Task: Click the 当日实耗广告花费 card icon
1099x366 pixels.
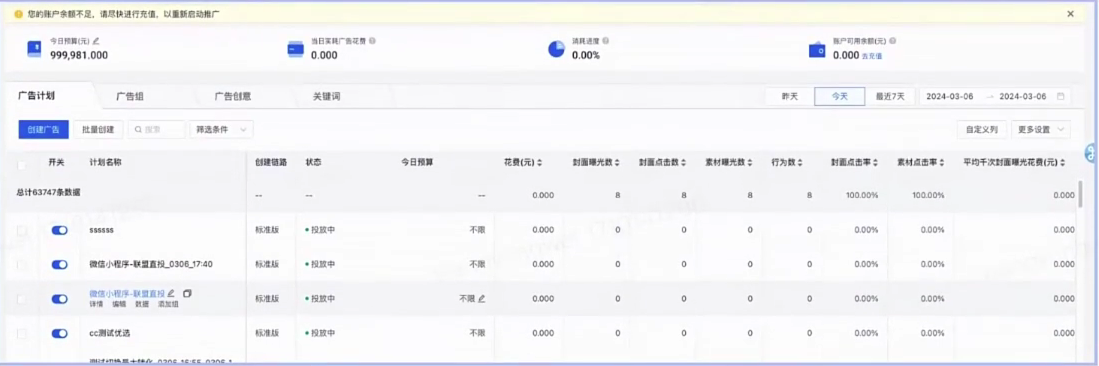Action: pyautogui.click(x=295, y=49)
